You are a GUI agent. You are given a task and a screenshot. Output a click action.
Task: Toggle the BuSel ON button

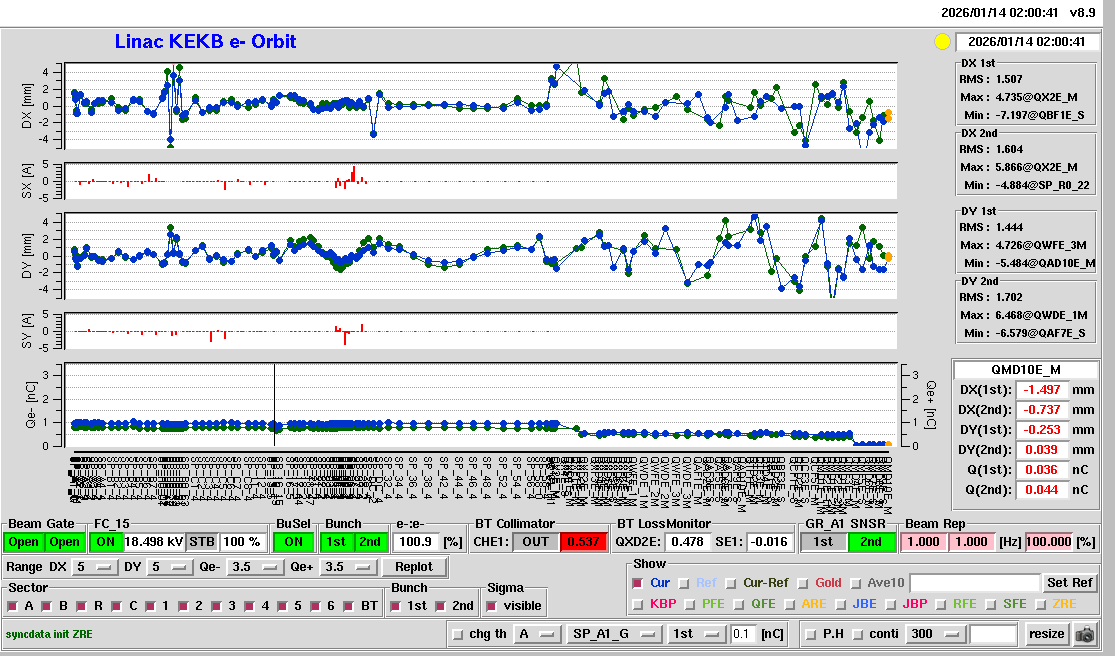coord(292,541)
